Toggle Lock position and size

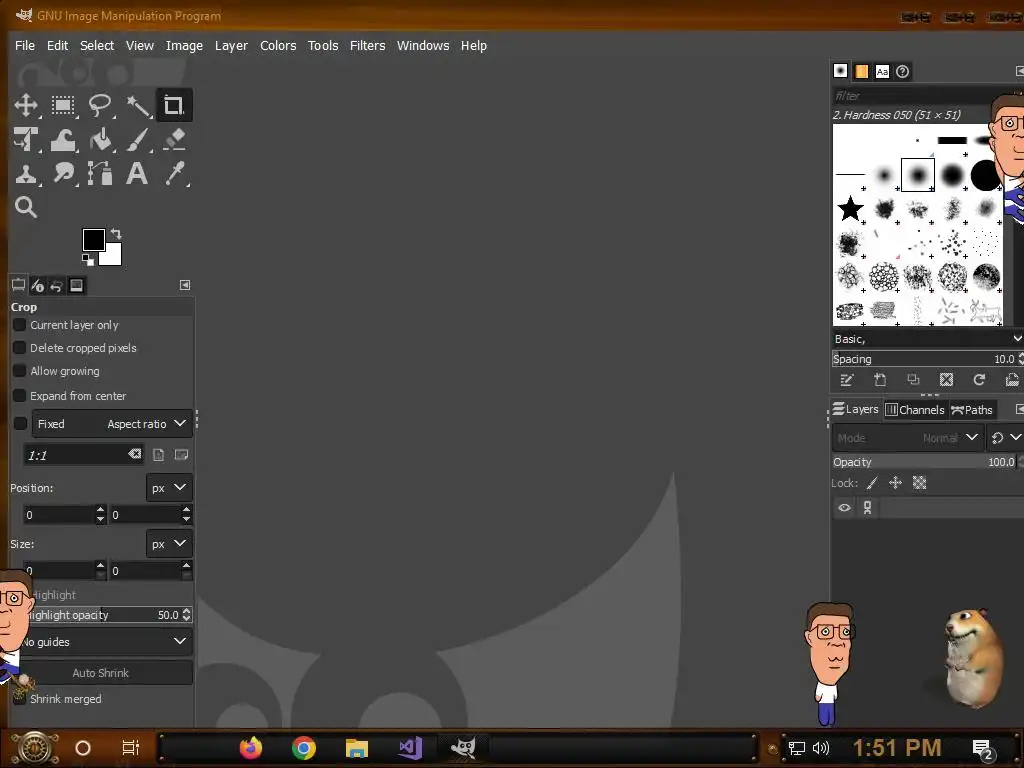click(x=895, y=483)
